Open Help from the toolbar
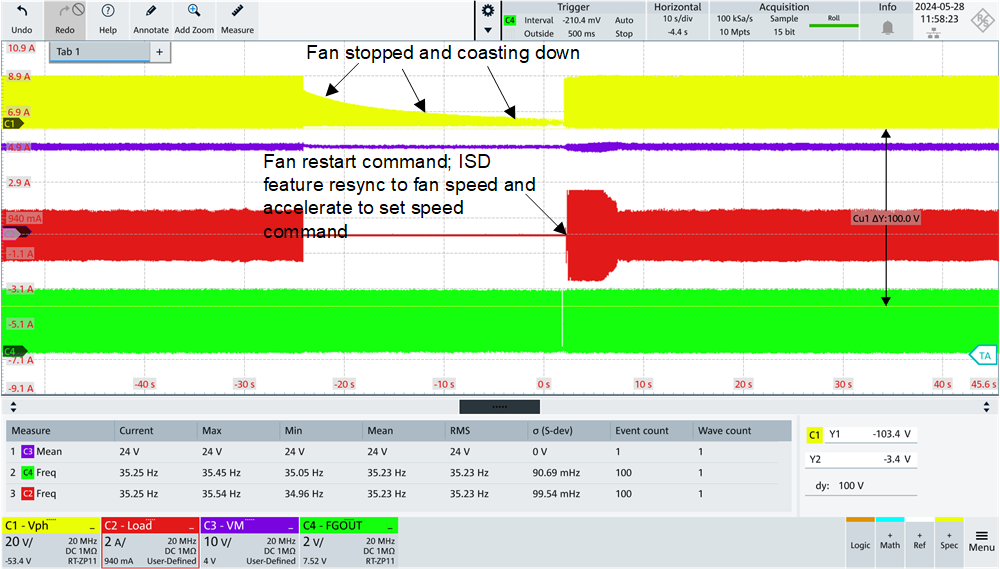The width and height of the screenshot is (1000, 569). coord(108,12)
